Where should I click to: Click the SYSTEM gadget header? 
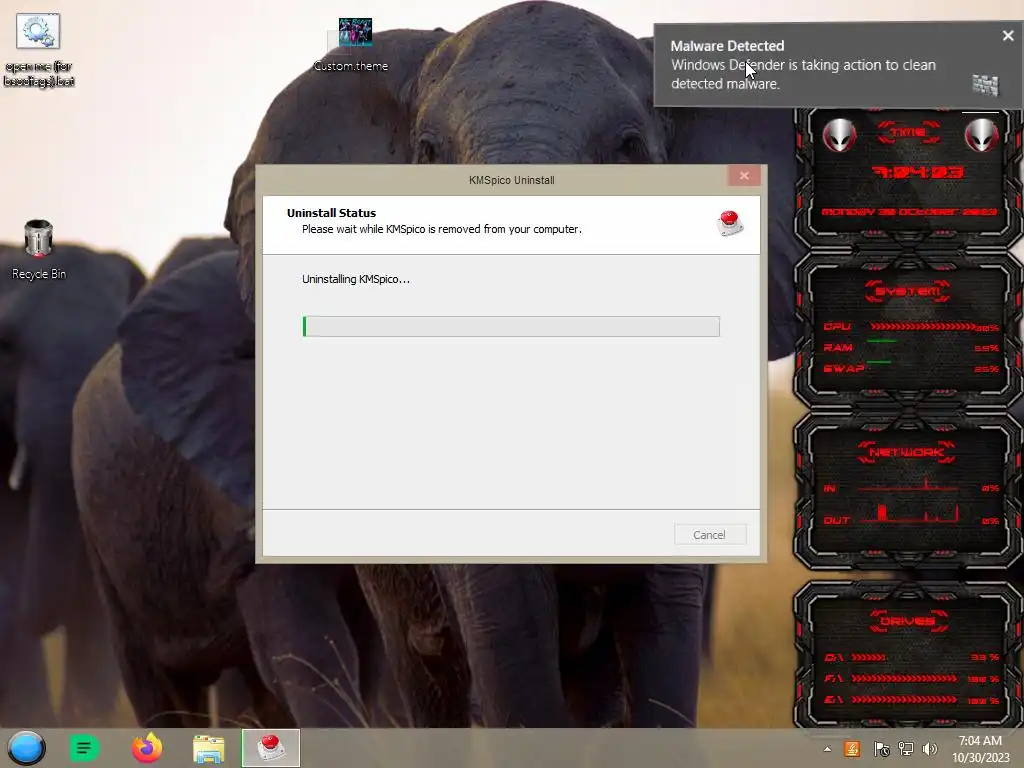point(908,291)
